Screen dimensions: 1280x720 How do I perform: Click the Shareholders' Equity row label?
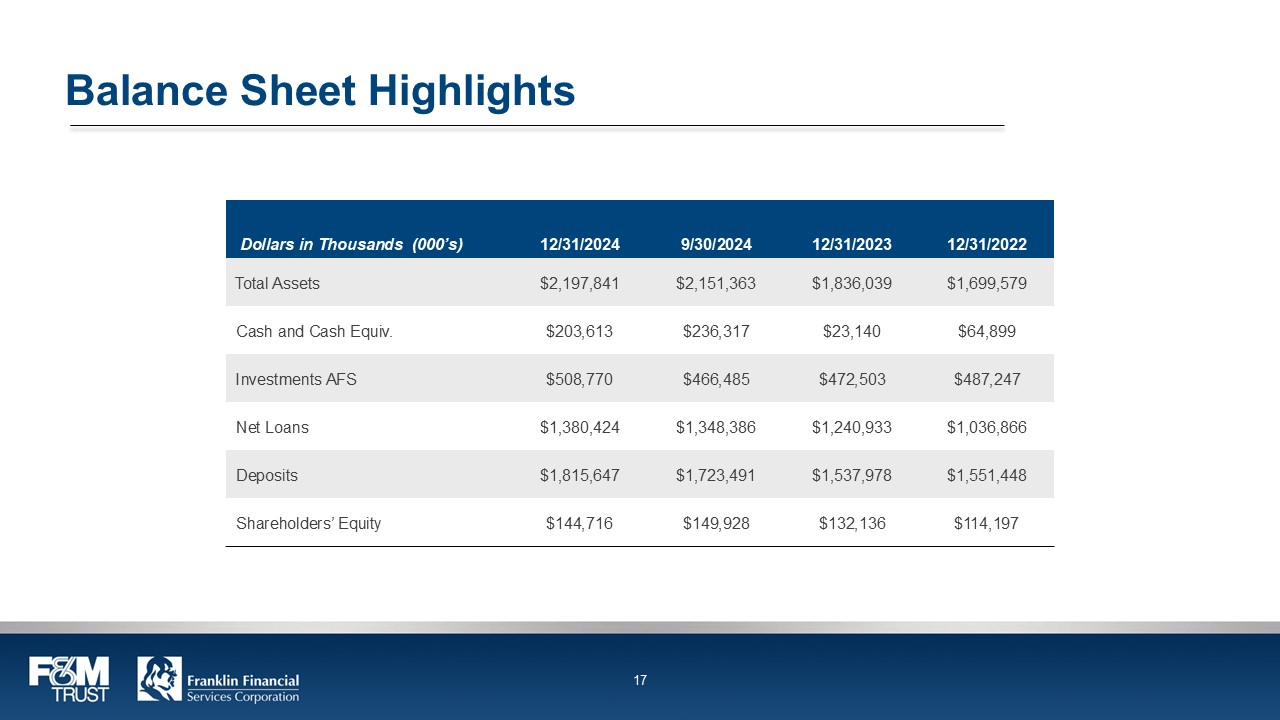(x=308, y=523)
